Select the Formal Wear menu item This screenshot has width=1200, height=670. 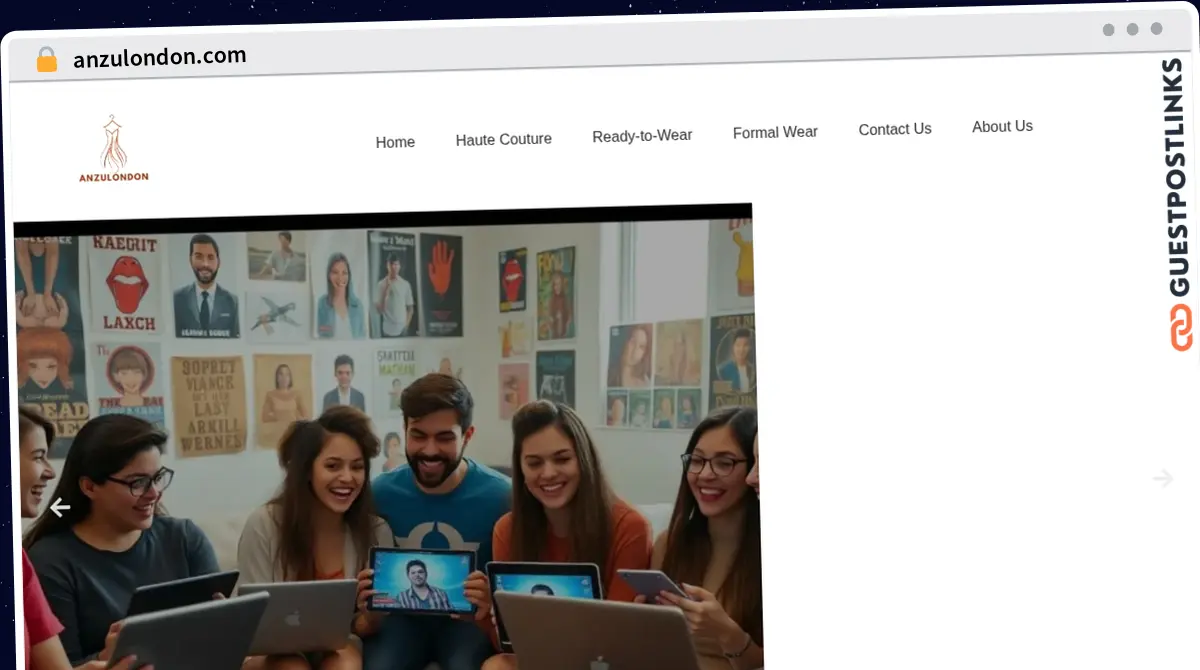point(775,132)
